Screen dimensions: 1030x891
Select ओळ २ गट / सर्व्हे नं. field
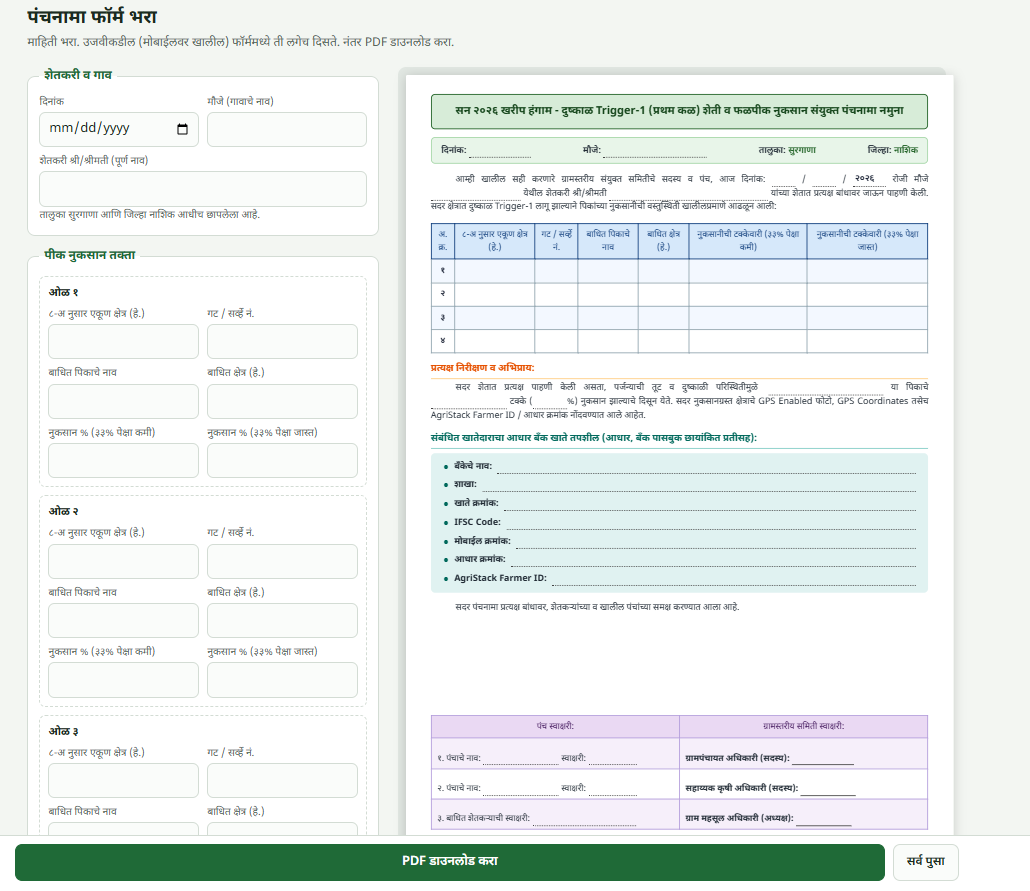coord(282,561)
